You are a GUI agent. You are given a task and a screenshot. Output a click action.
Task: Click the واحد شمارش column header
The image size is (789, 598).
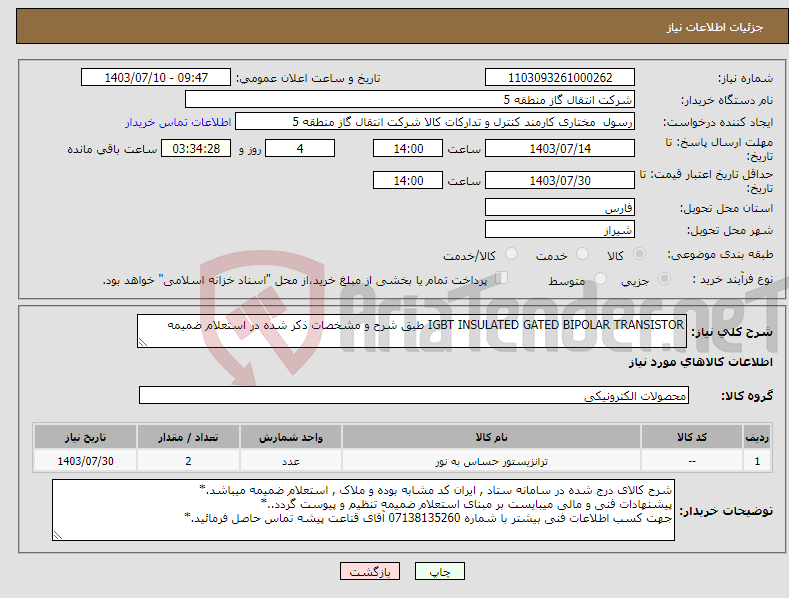tap(291, 437)
